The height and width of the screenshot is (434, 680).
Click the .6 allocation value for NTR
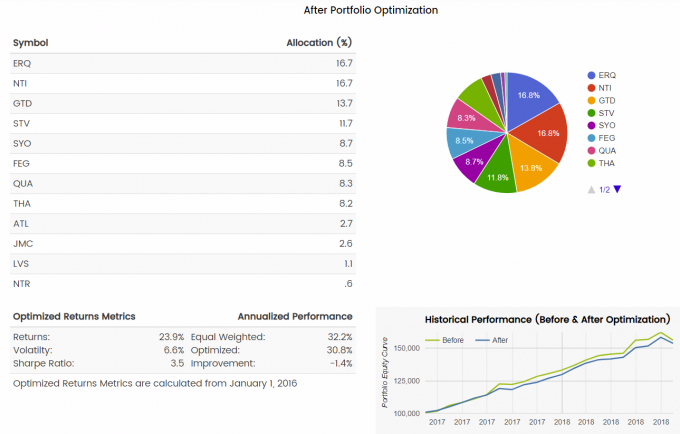pos(348,284)
